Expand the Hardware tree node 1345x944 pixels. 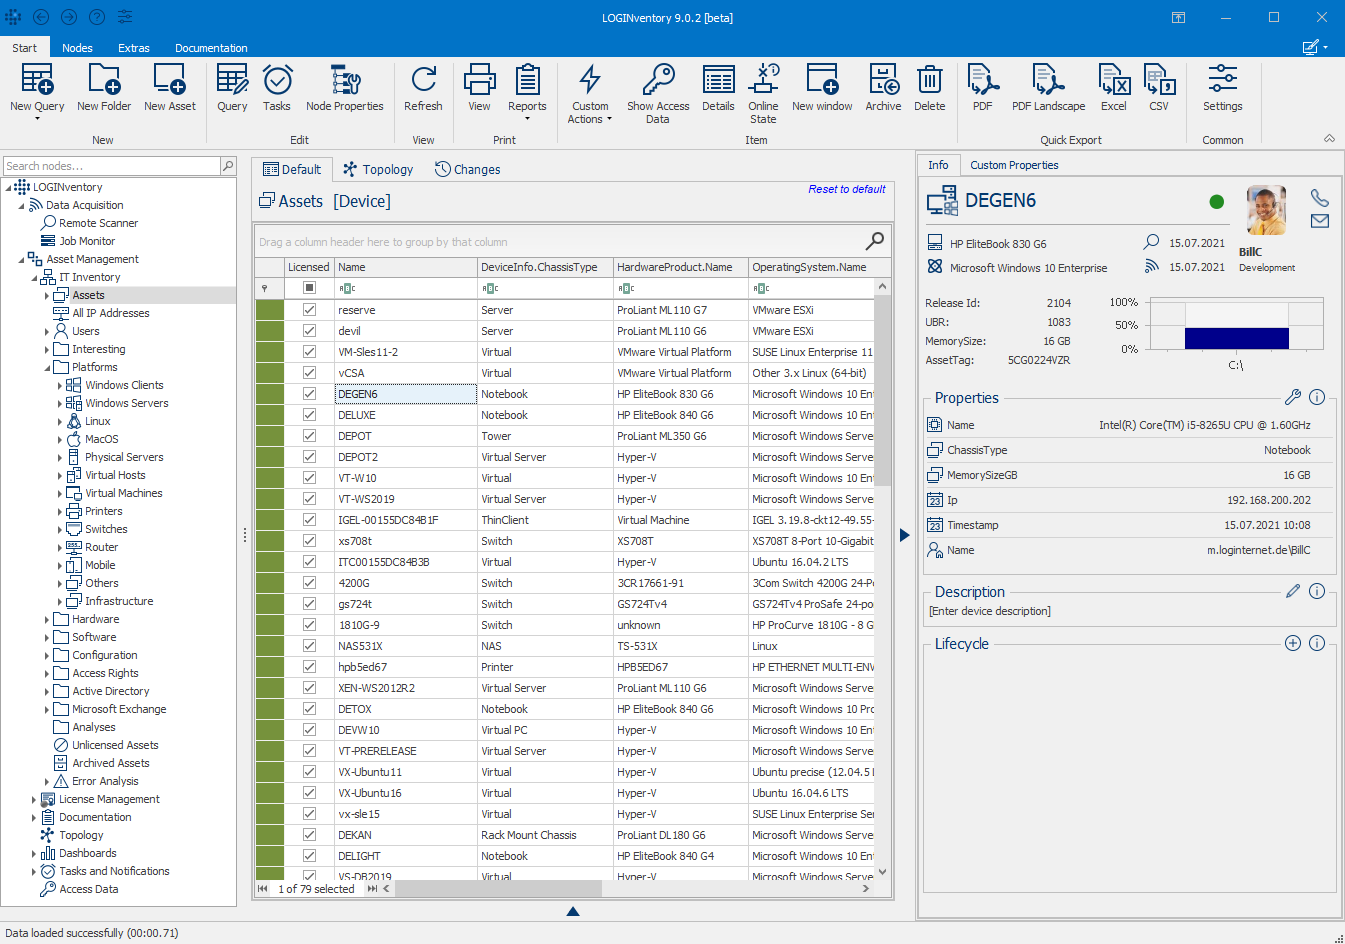point(47,620)
